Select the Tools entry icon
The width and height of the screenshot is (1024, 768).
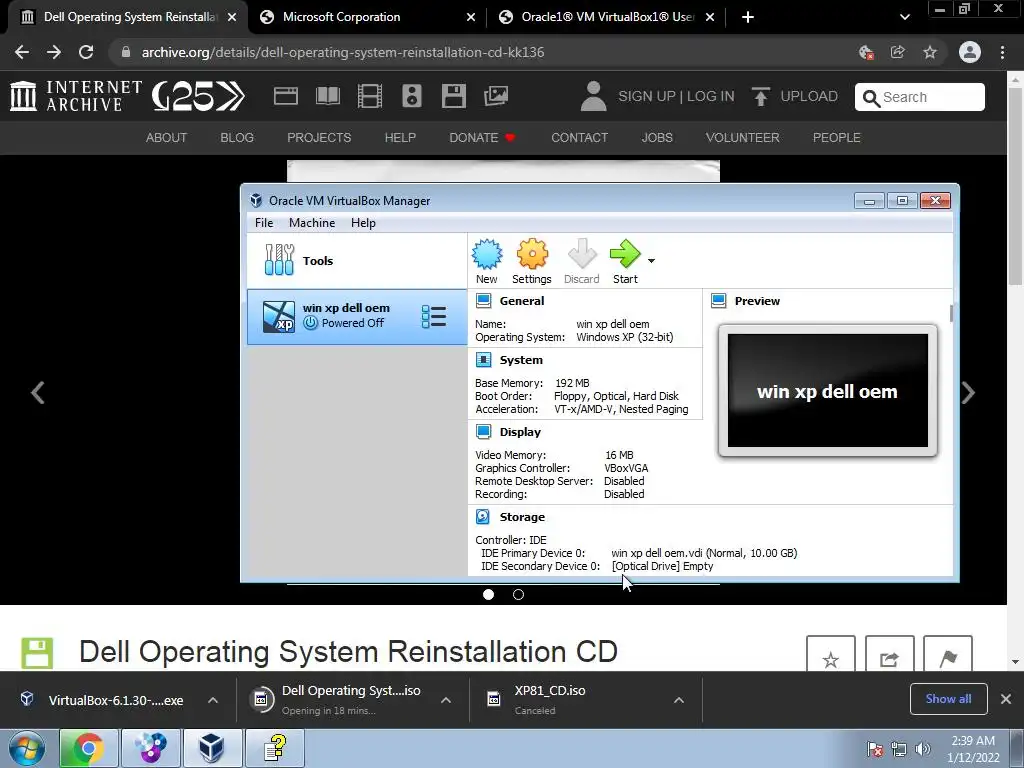(x=280, y=260)
